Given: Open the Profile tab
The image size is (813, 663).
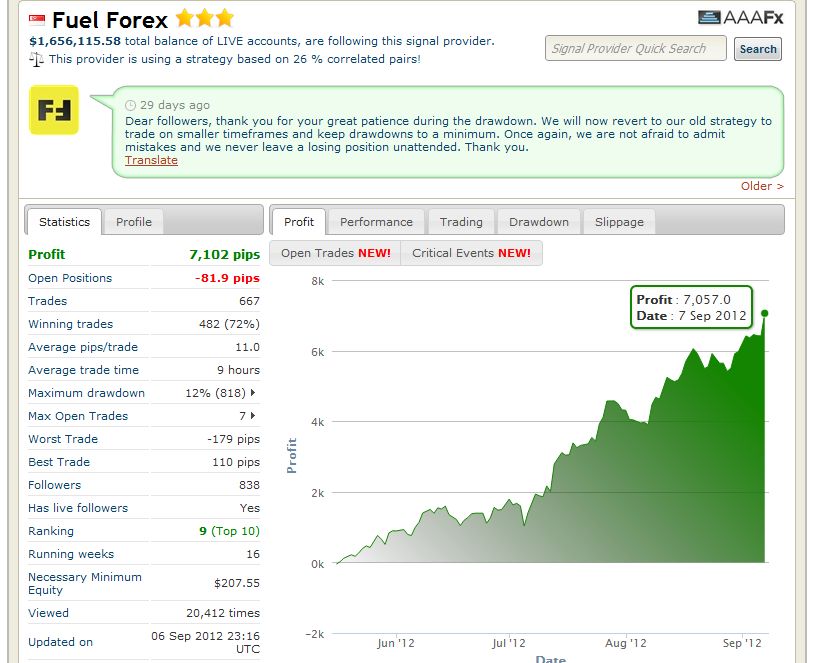Looking at the screenshot, I should 134,222.
